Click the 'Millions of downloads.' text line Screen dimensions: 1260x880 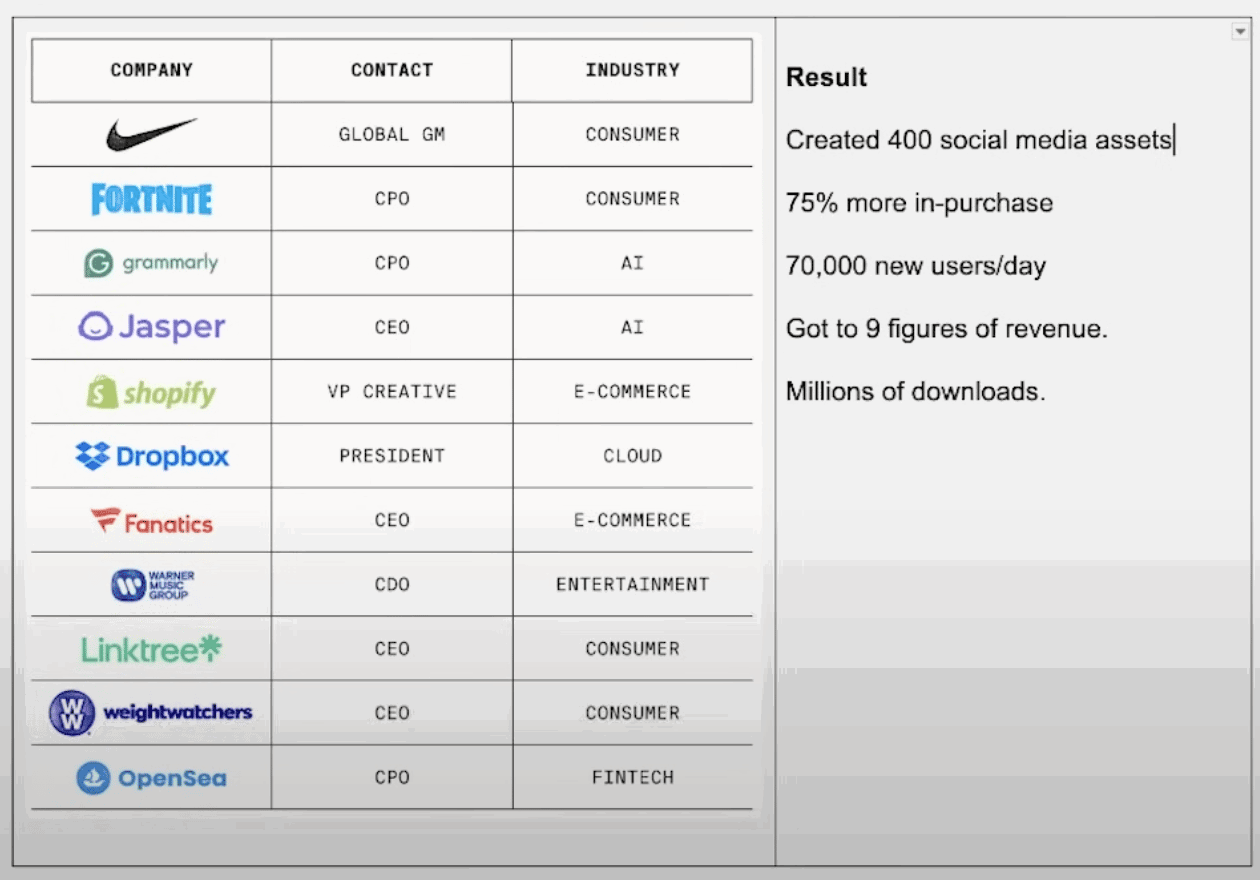pyautogui.click(x=915, y=392)
